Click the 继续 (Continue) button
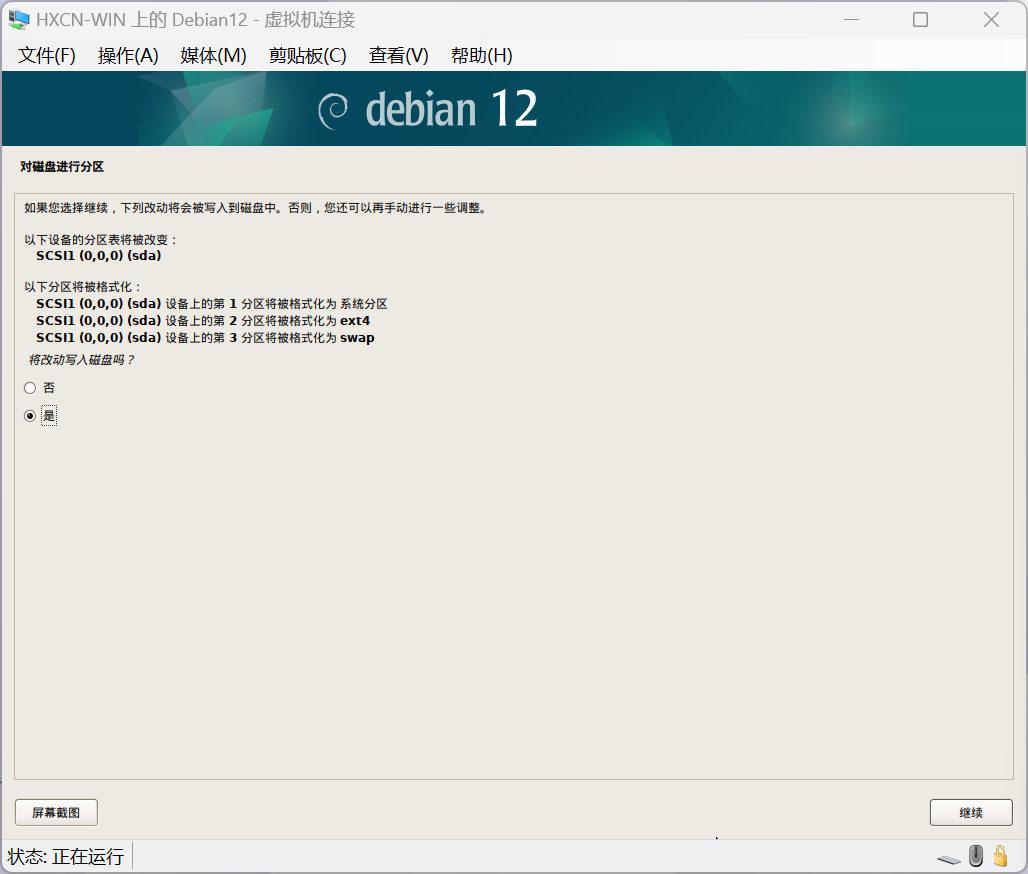 tap(971, 812)
